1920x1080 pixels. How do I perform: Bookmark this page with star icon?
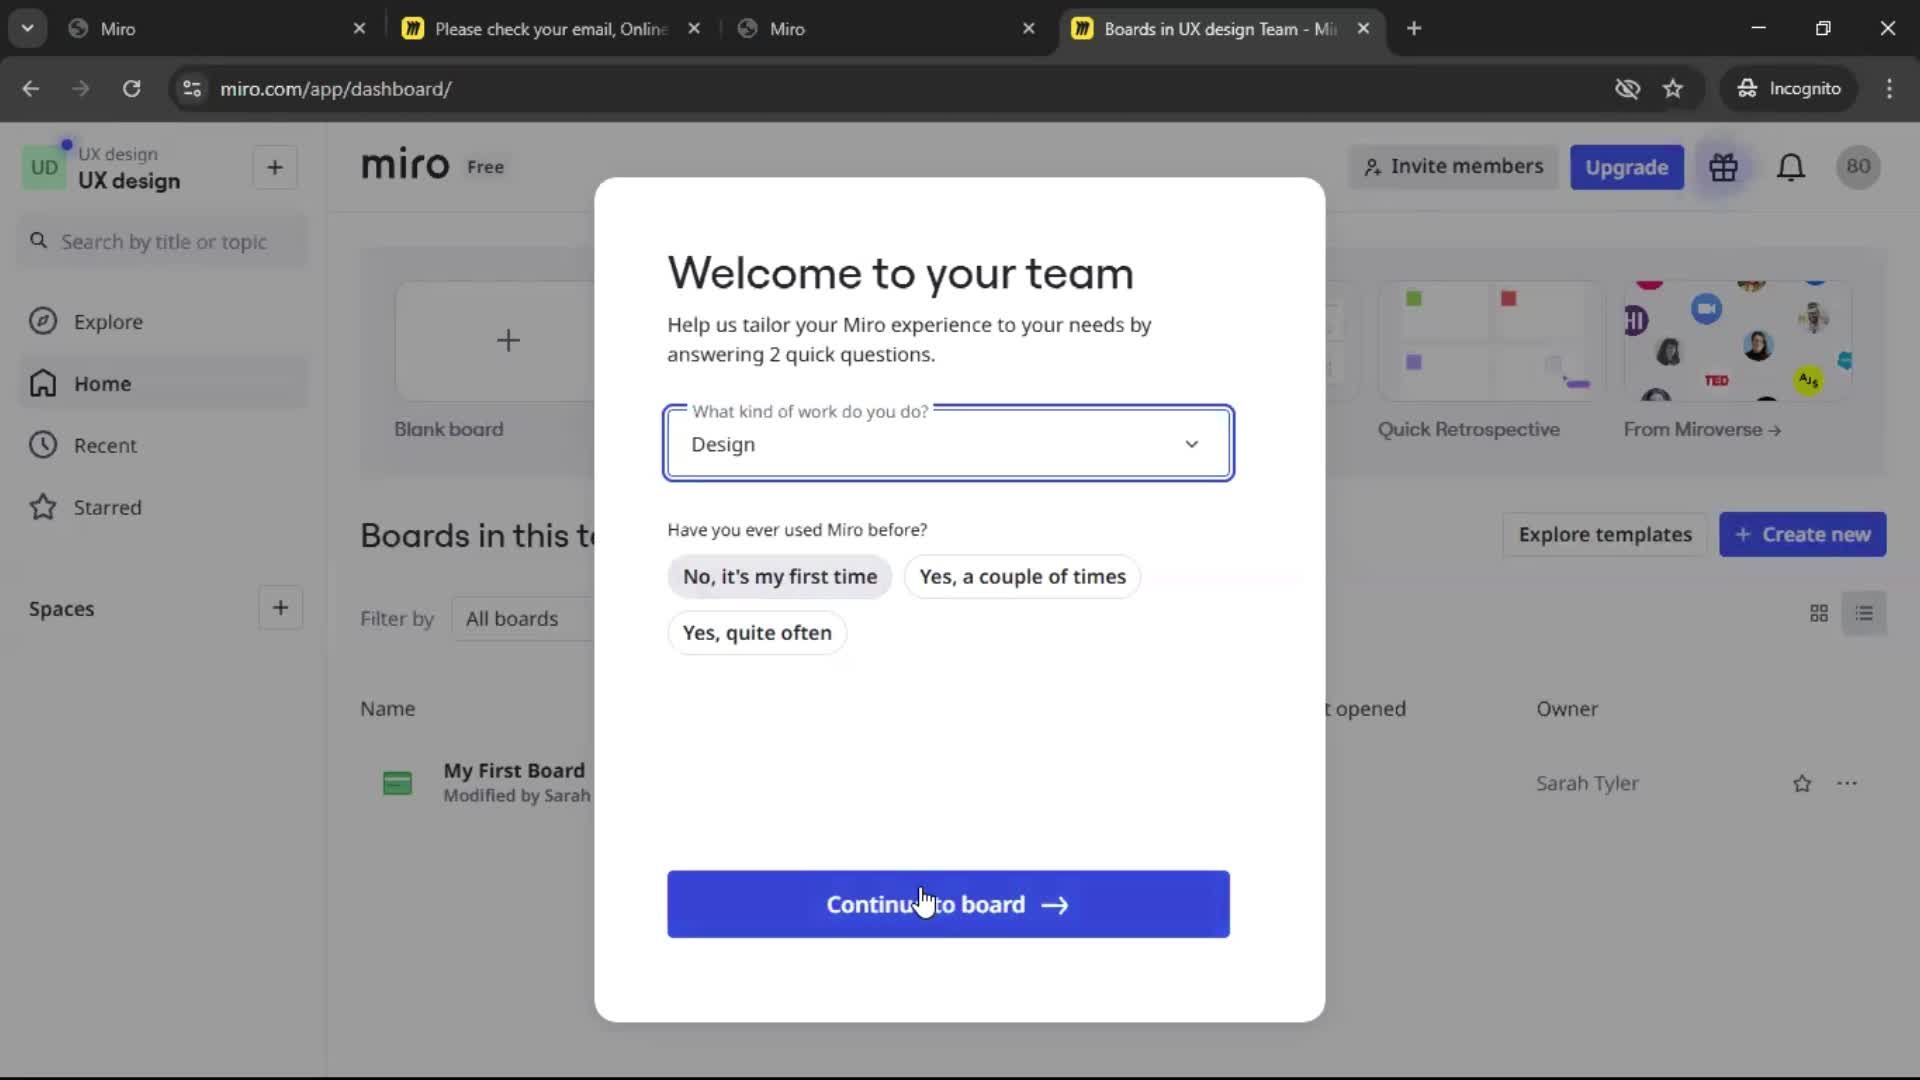pyautogui.click(x=1673, y=89)
